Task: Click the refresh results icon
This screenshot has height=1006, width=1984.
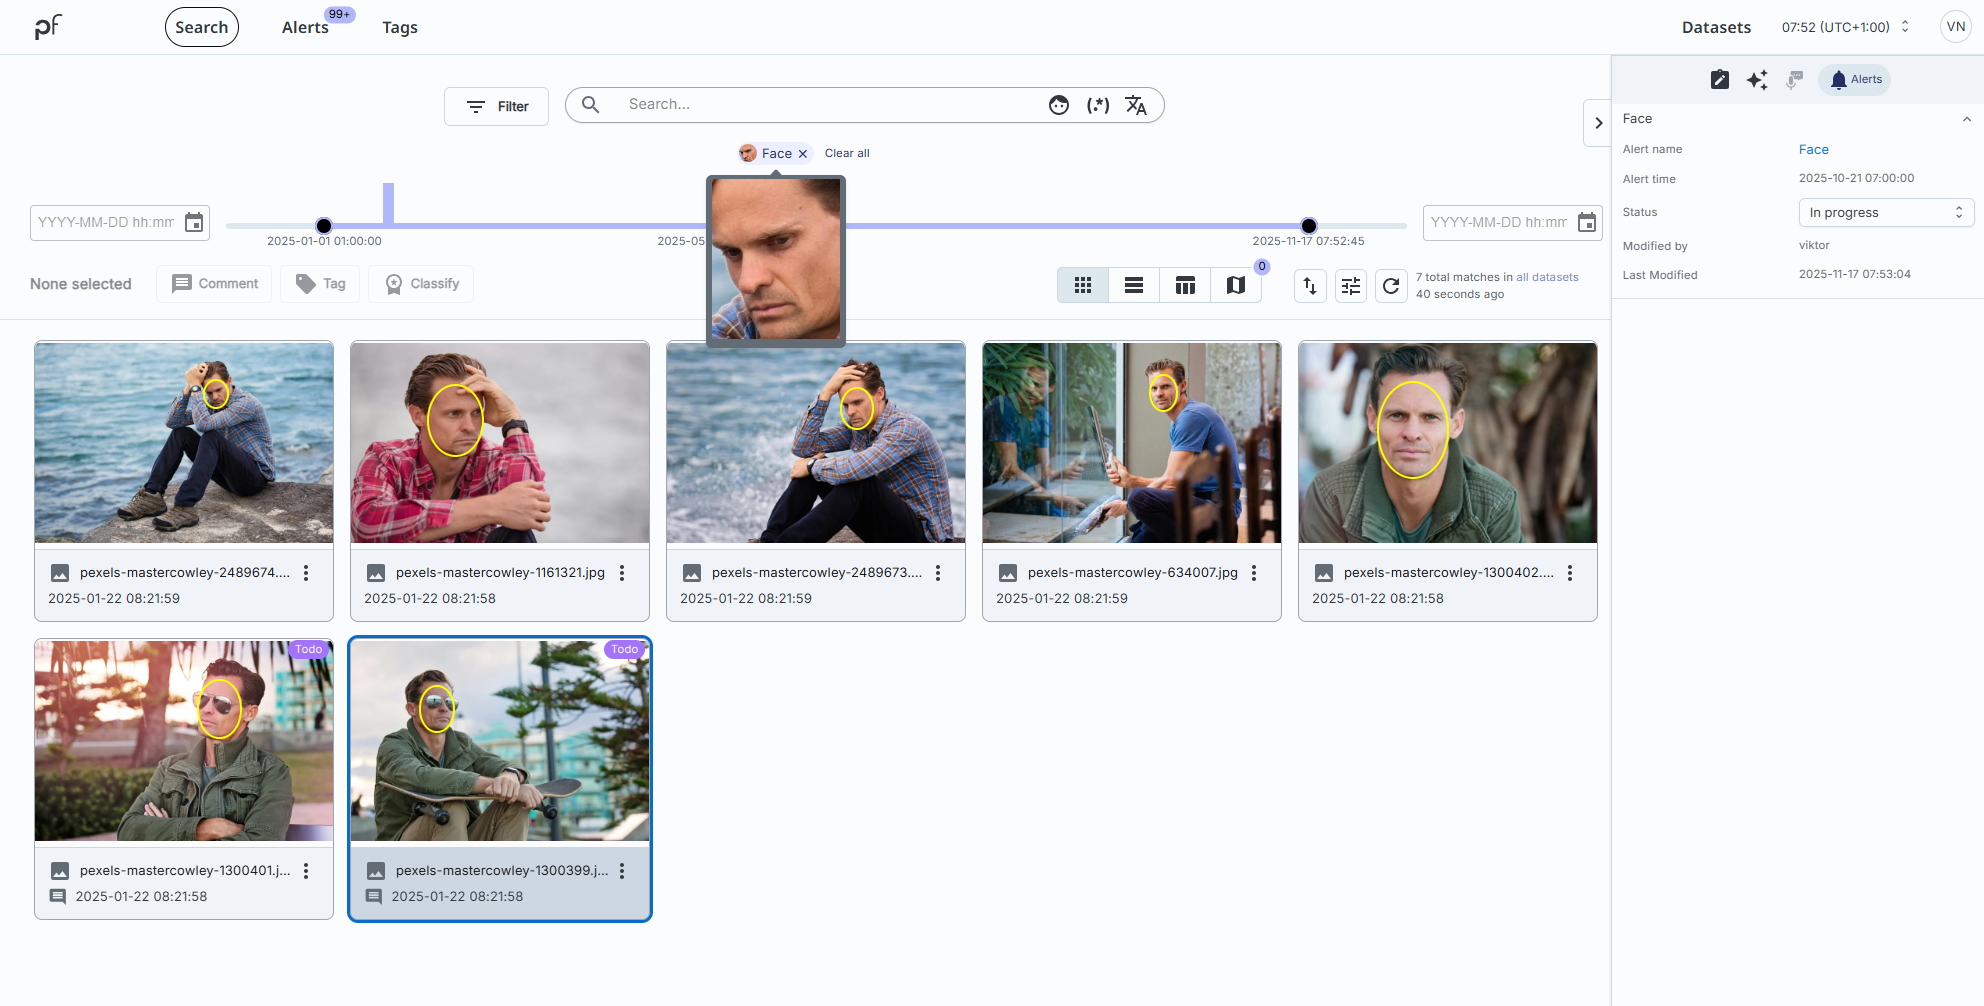Action: tap(1391, 286)
